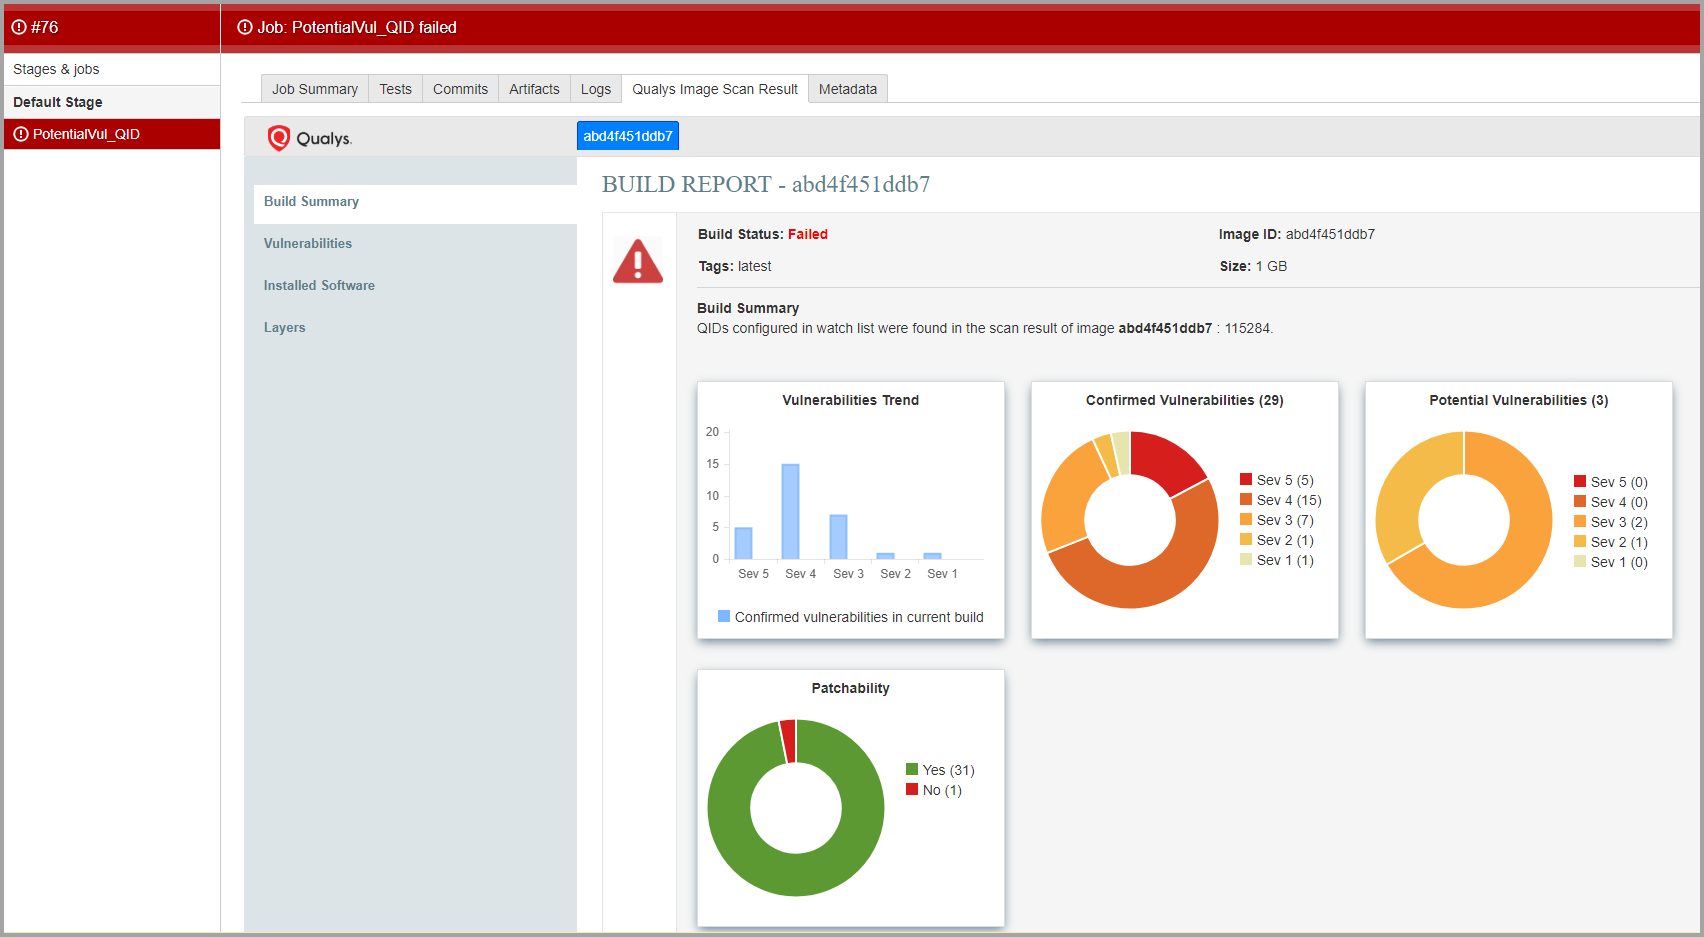Click Sev 3 (2) legend entry in Potential chart

pyautogui.click(x=1611, y=522)
